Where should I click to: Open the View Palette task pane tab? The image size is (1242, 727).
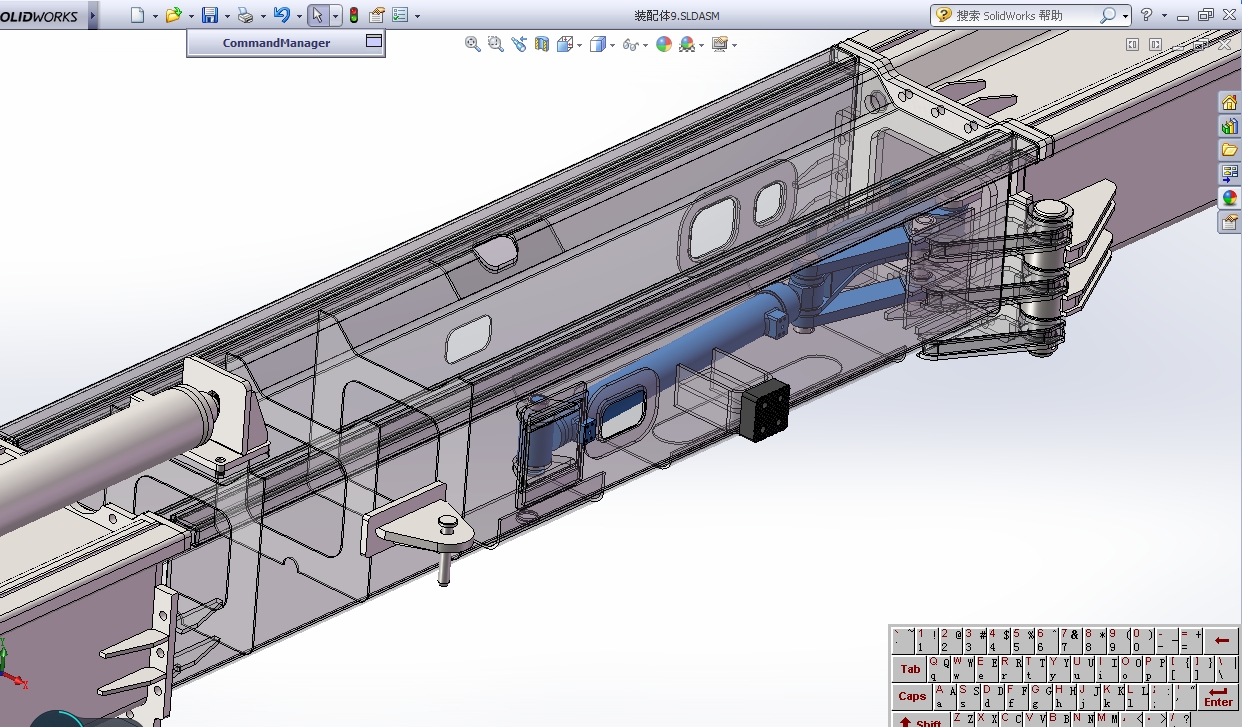[x=1229, y=174]
